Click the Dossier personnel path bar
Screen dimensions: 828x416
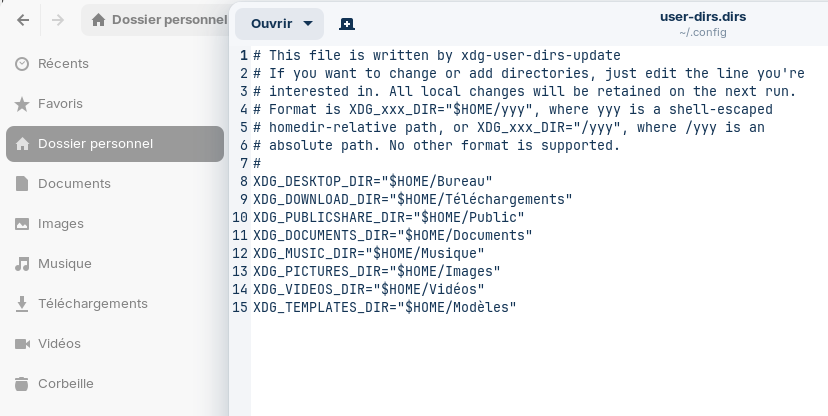point(156,20)
